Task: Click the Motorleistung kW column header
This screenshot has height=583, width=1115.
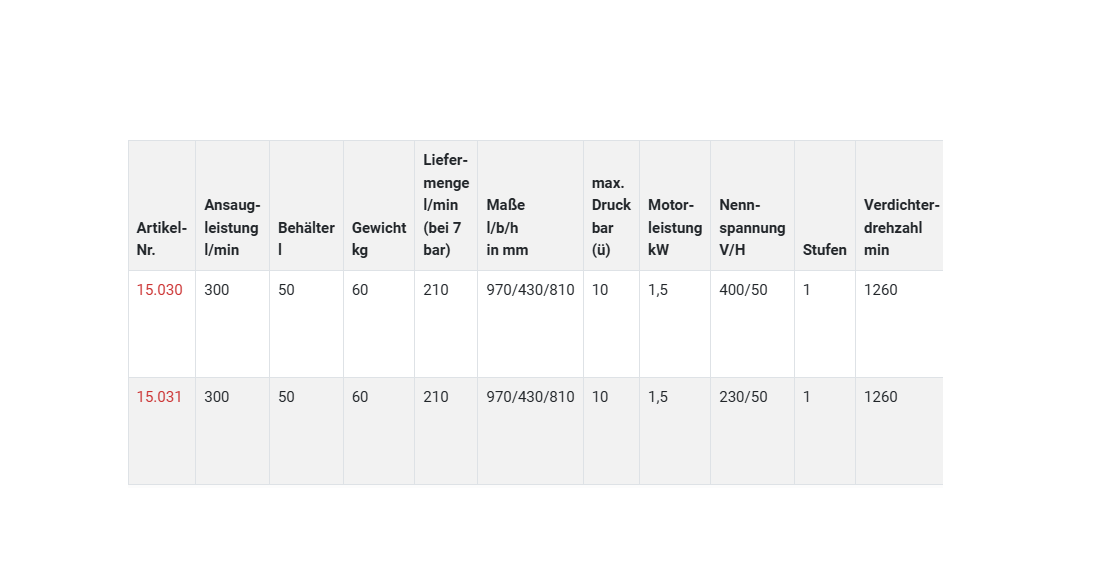Action: point(675,227)
